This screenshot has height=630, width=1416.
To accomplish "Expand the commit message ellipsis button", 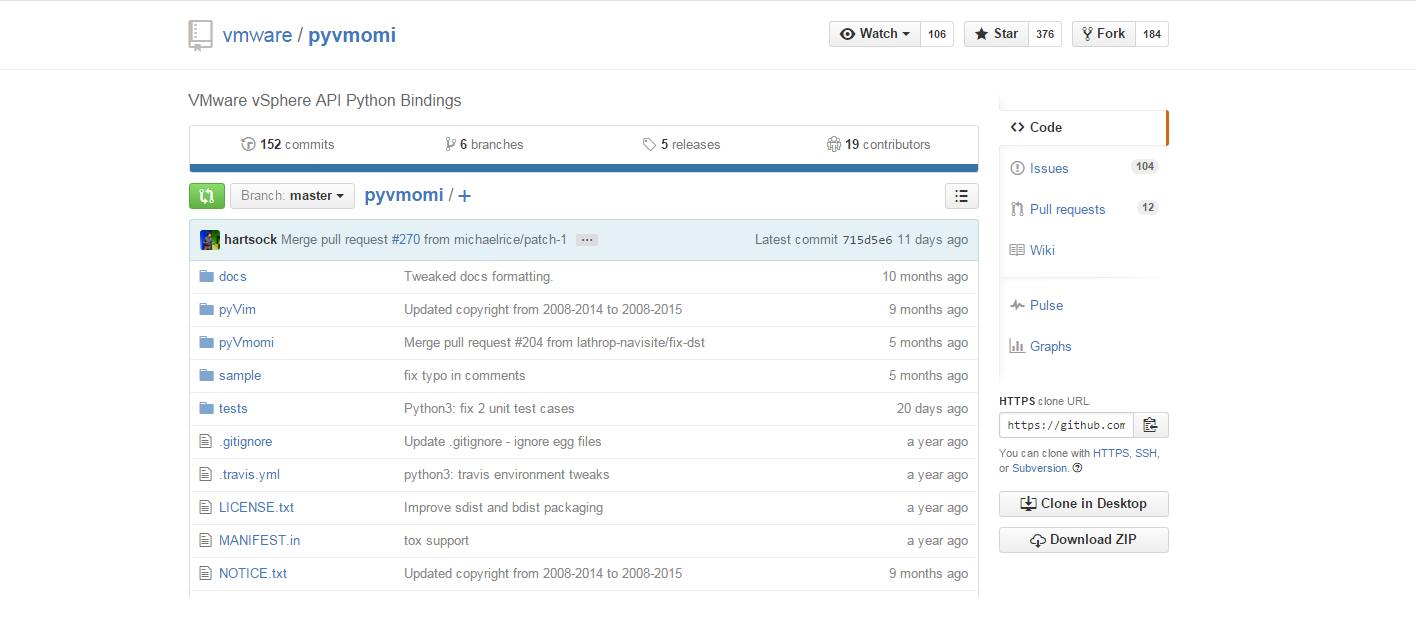I will tap(587, 240).
